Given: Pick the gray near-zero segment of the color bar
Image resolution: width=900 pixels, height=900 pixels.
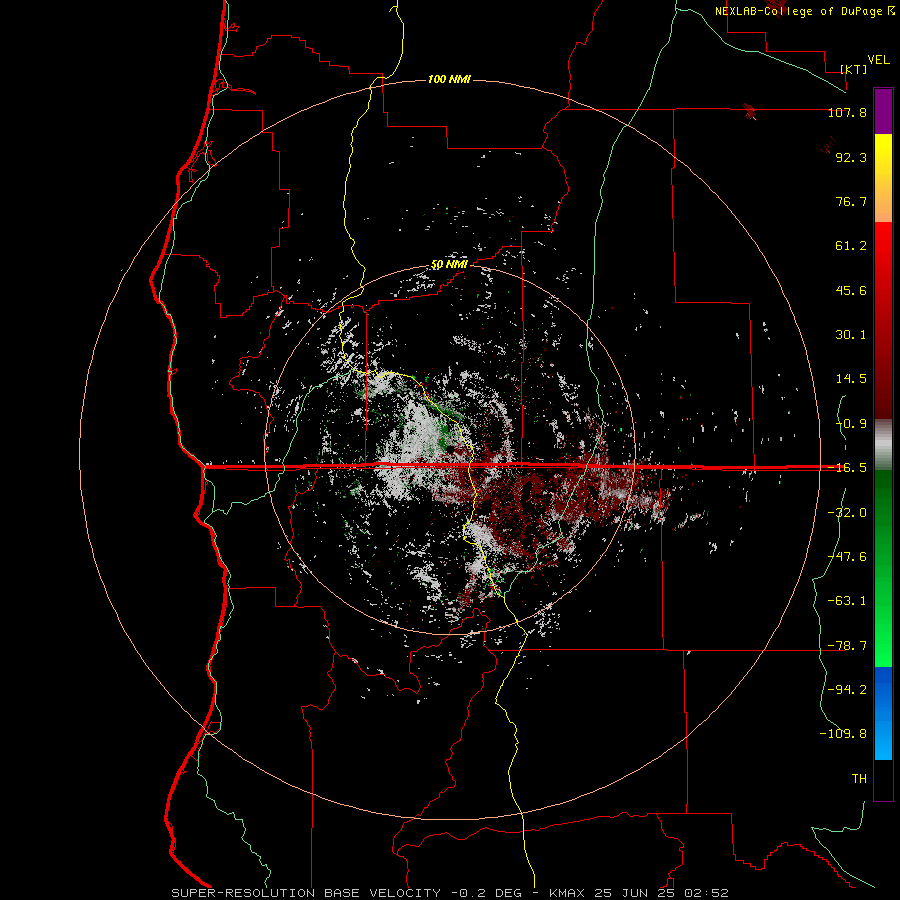Looking at the screenshot, I should (x=883, y=445).
